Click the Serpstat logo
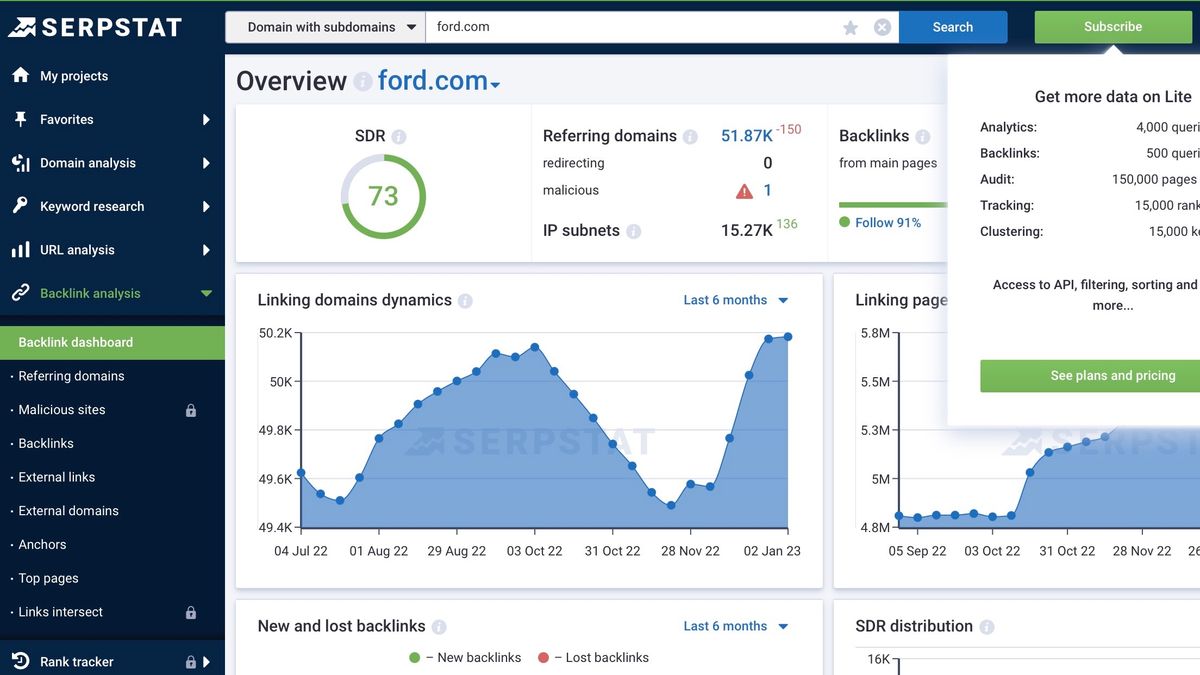Screen dimensions: 1200x675 (95, 26)
